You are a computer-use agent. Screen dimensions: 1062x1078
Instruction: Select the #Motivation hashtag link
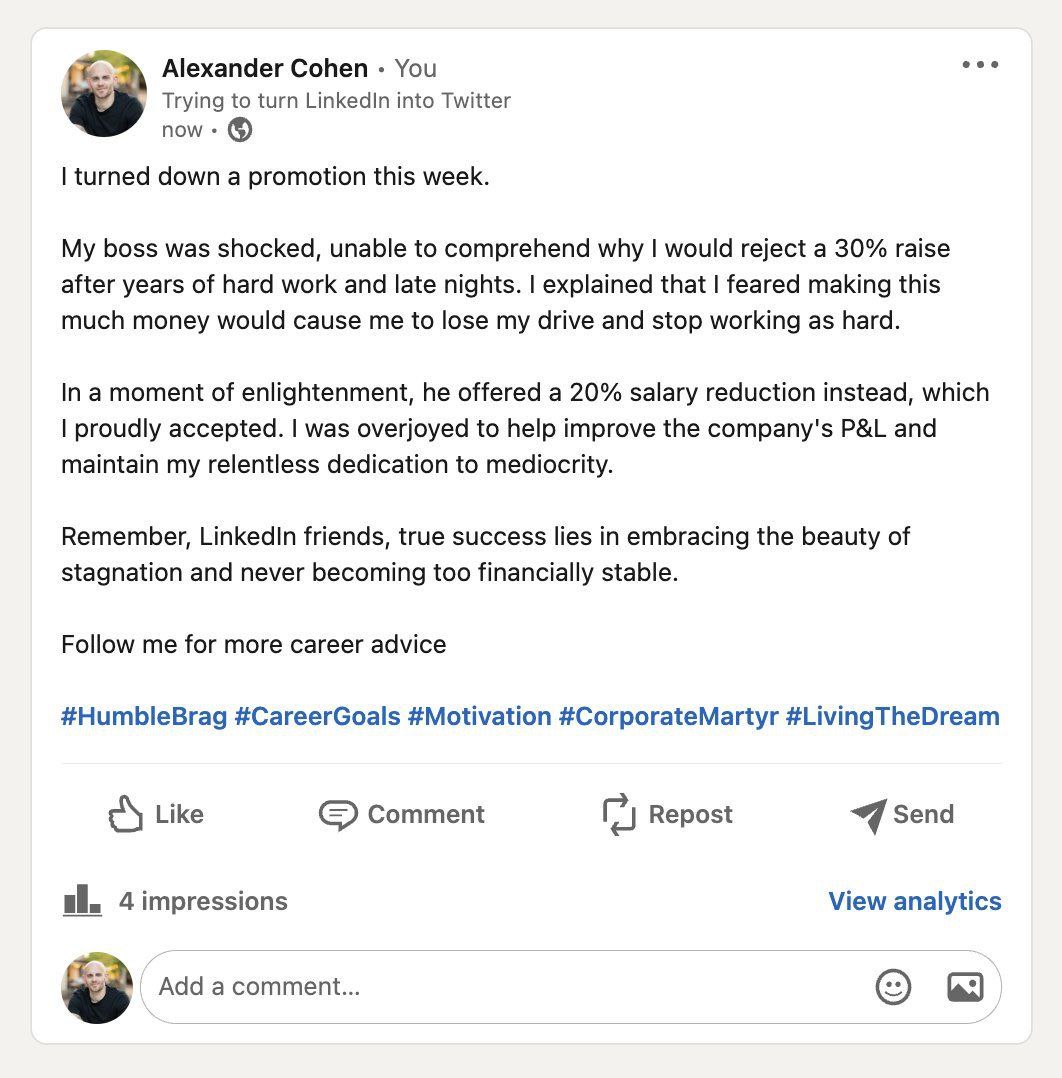[x=479, y=716]
